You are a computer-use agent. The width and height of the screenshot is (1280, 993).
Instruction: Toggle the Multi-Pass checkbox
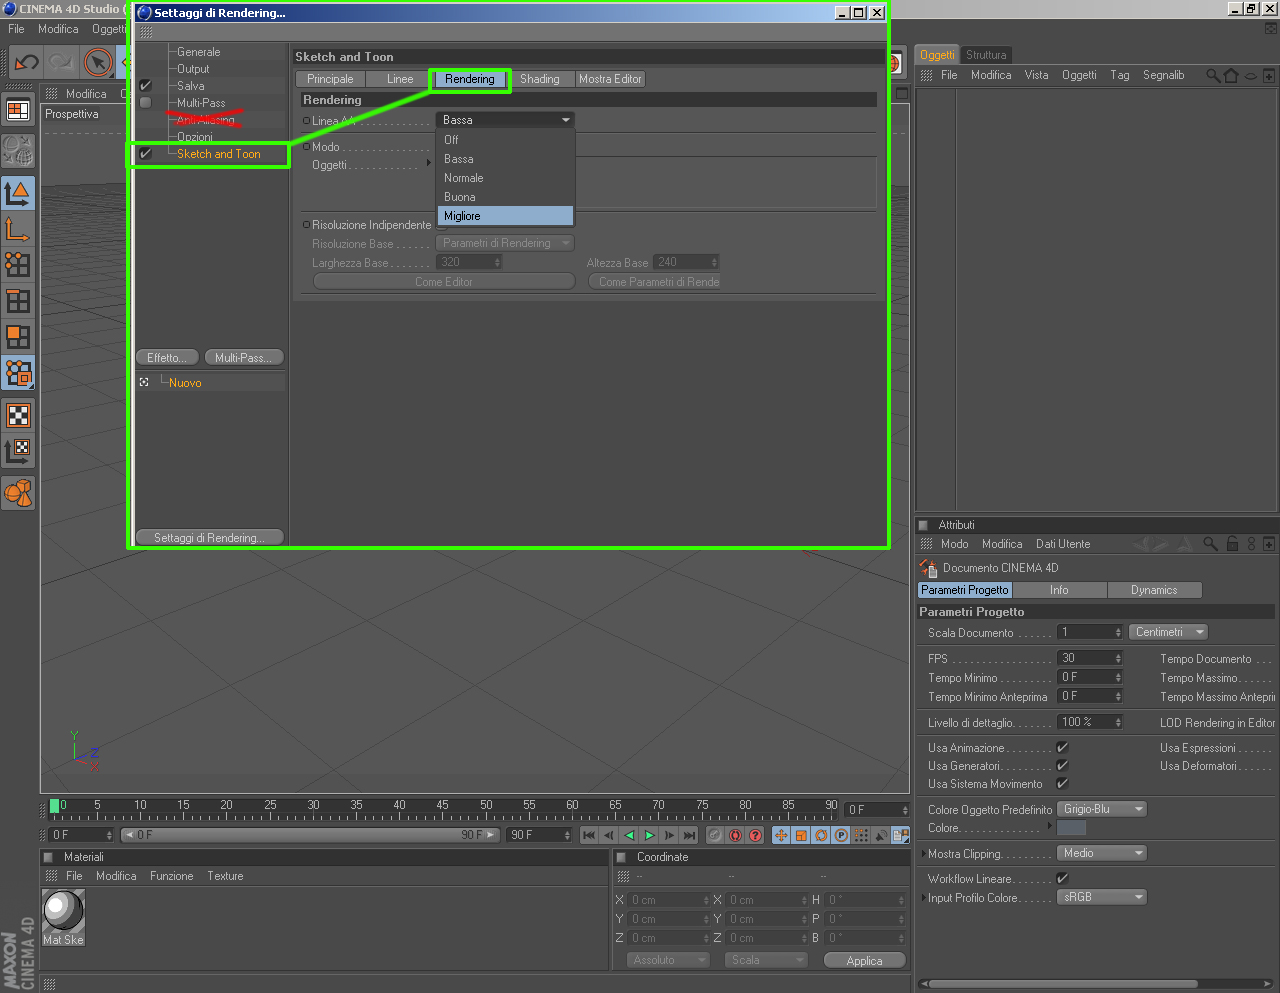[x=145, y=103]
